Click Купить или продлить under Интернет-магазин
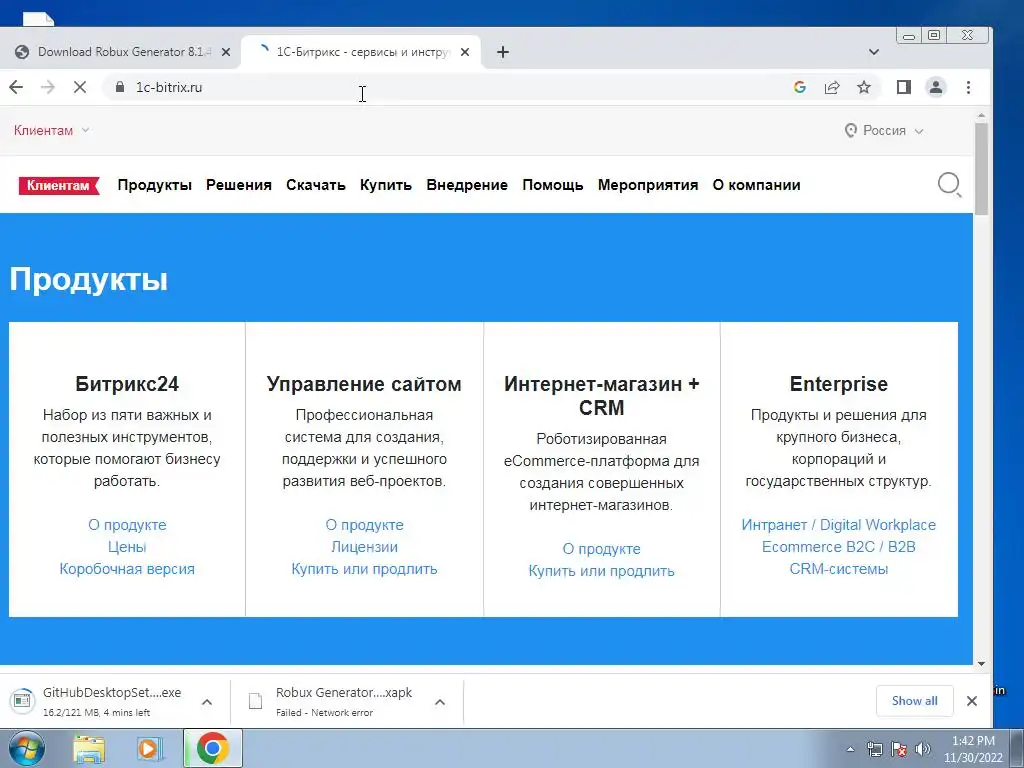The height and width of the screenshot is (768, 1024). pos(601,571)
